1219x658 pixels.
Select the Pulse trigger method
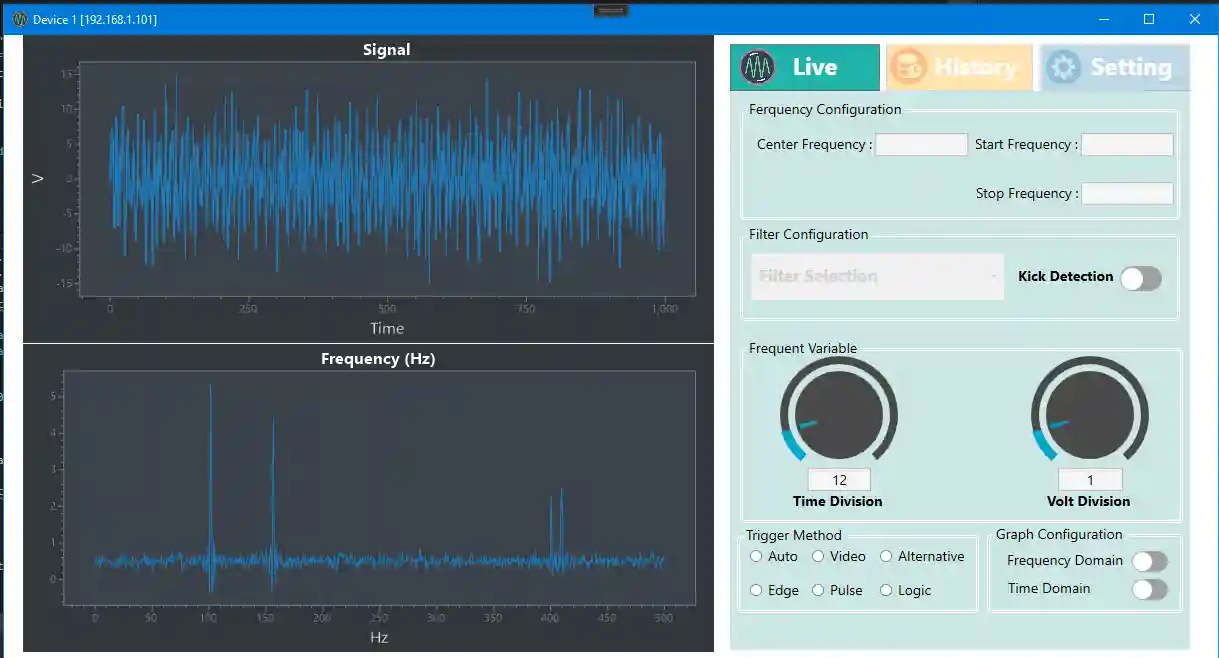[x=818, y=590]
